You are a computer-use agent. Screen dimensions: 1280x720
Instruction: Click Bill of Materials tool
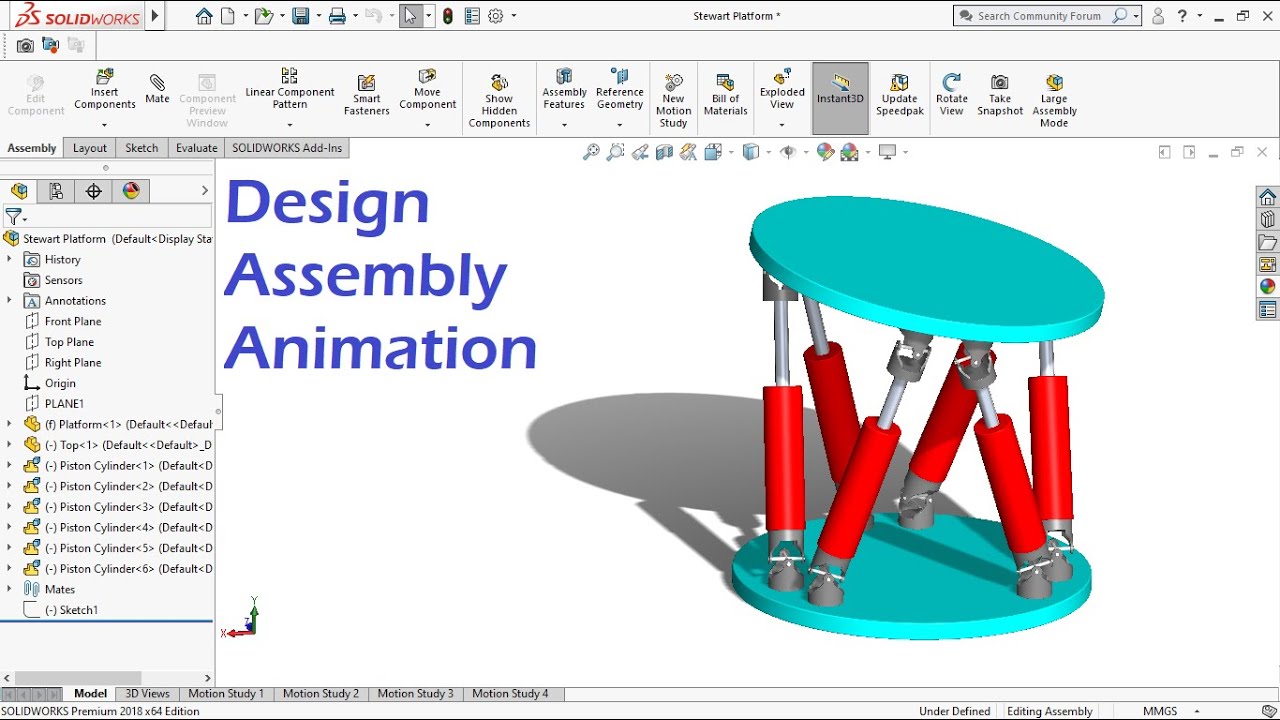pos(725,94)
